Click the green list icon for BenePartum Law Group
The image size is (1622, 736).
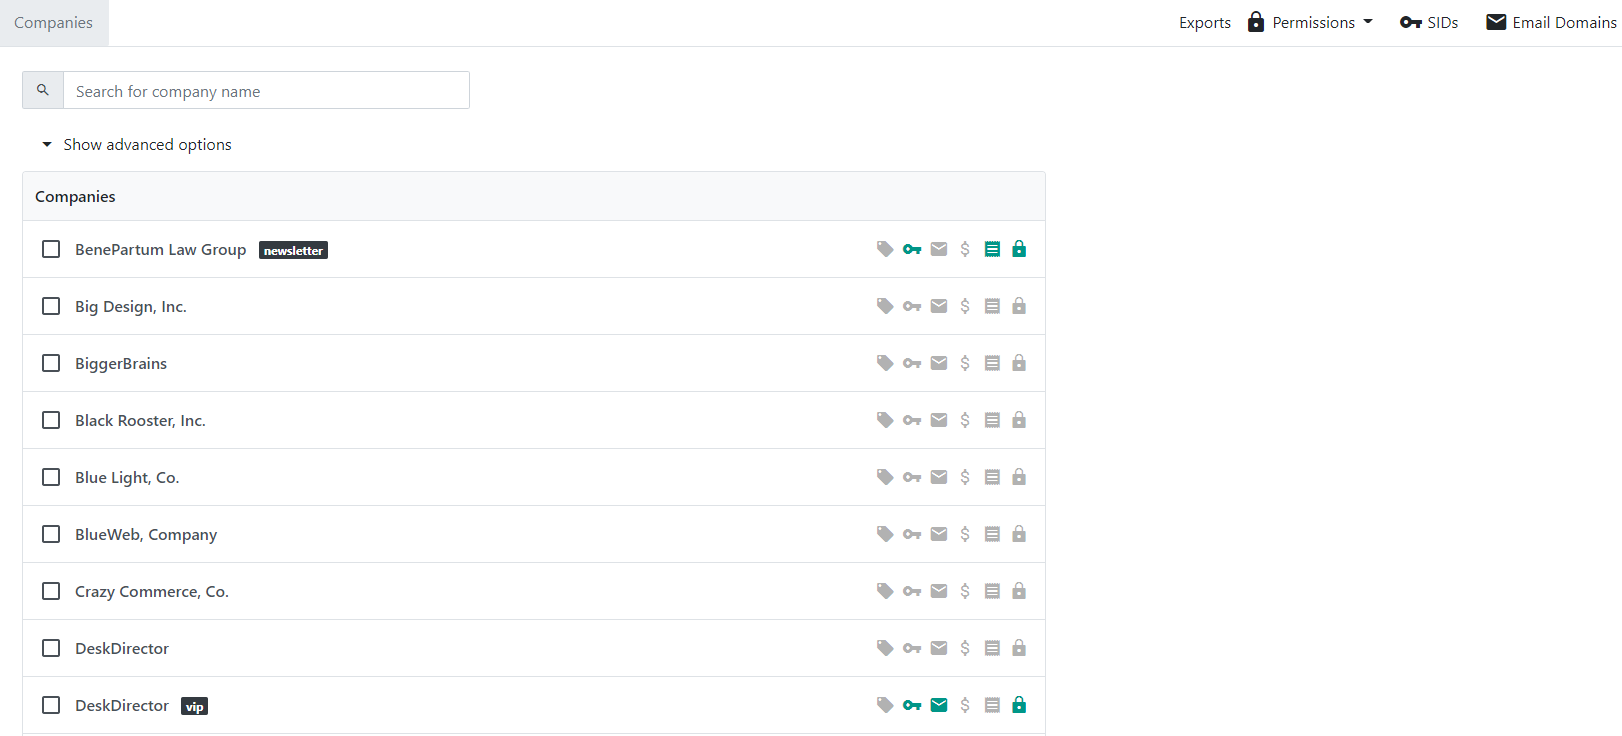(992, 249)
